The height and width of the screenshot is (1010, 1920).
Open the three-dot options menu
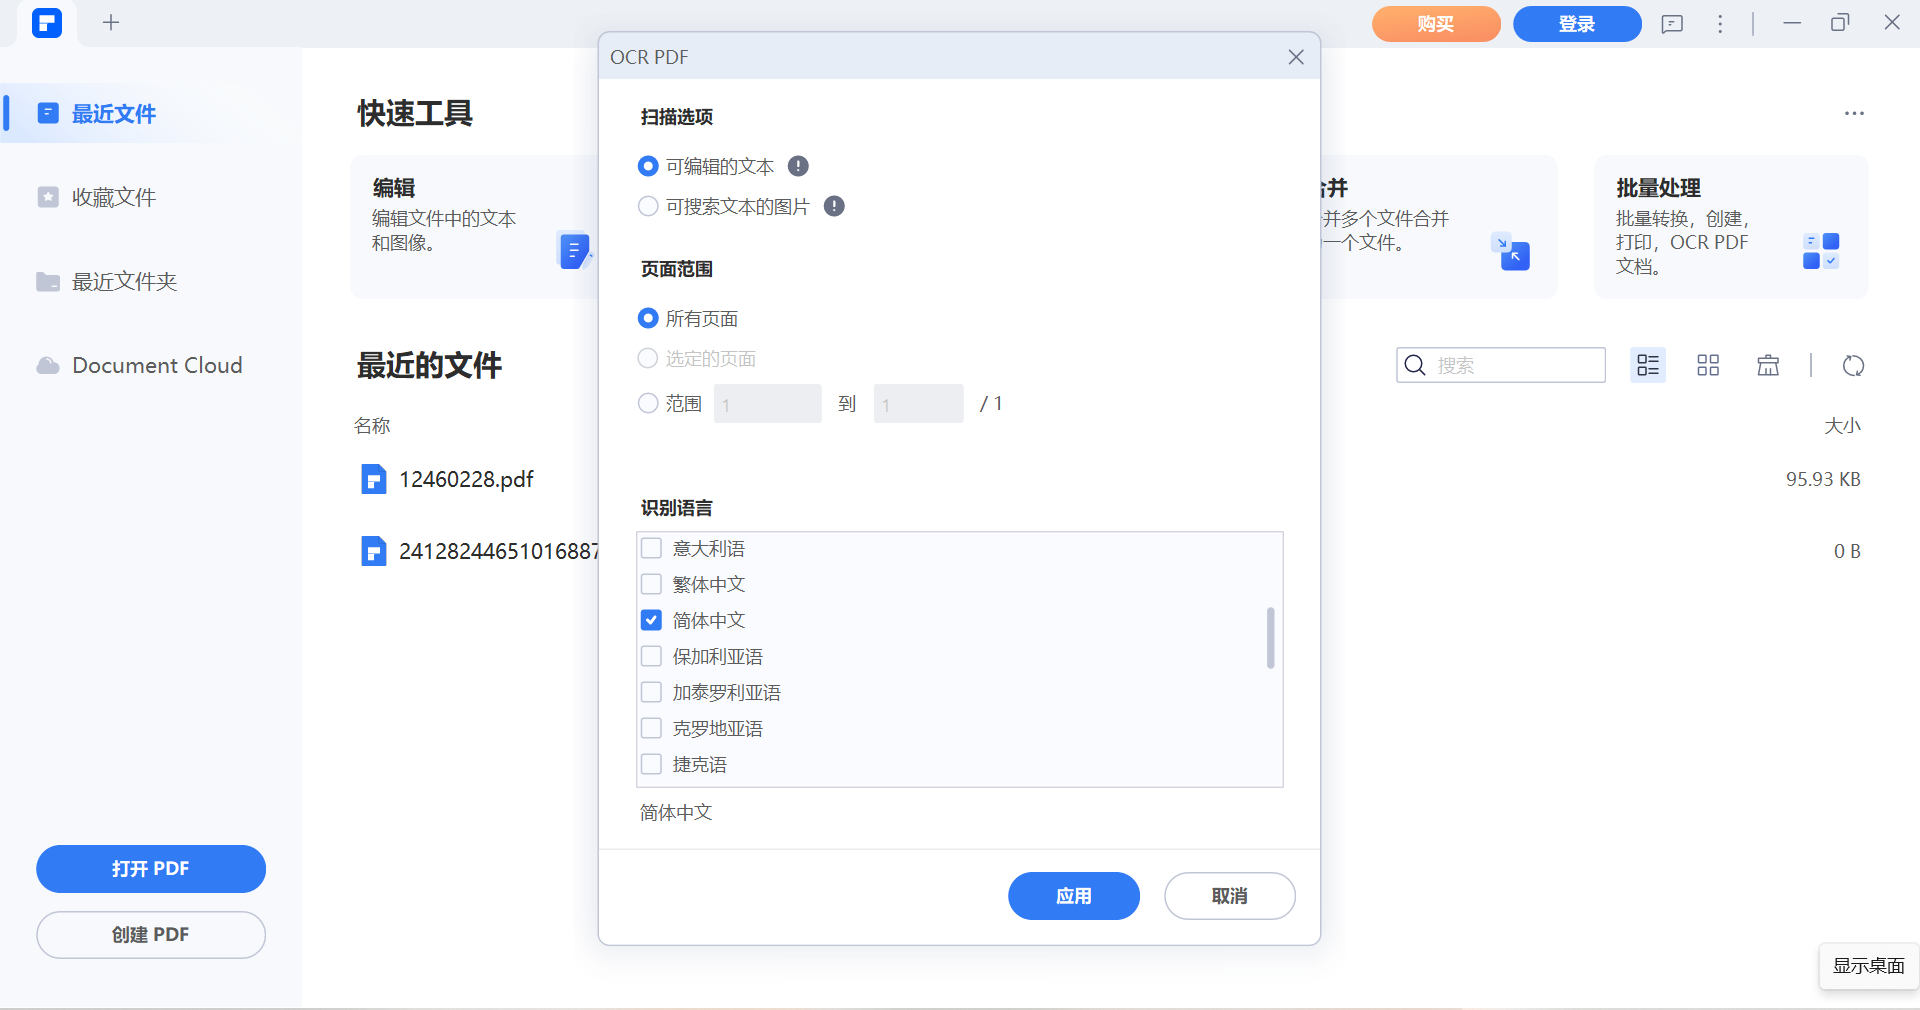1720,23
